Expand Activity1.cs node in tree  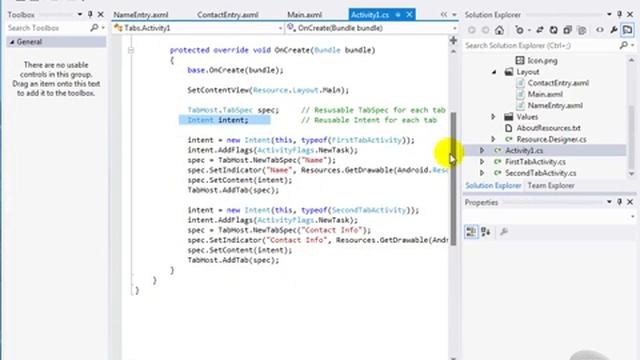click(482, 151)
